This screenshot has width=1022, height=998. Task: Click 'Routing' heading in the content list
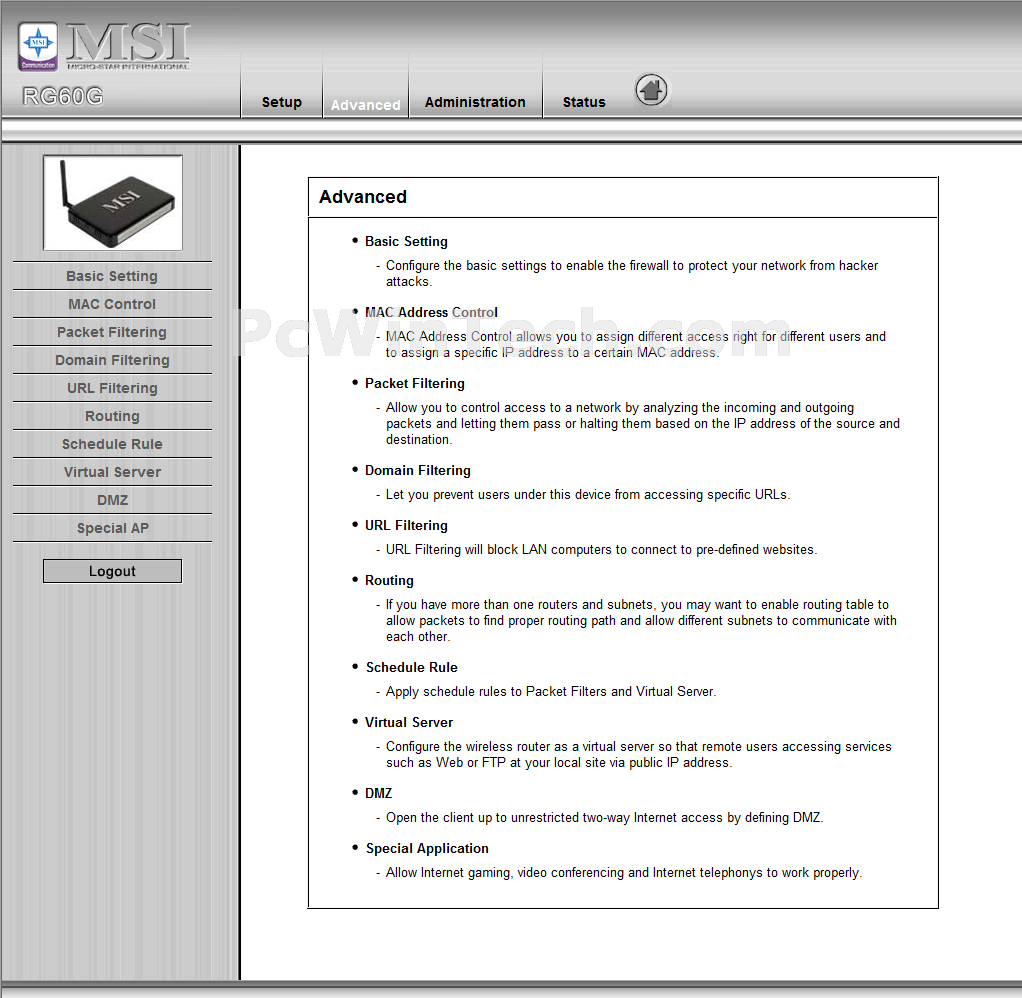pyautogui.click(x=389, y=581)
